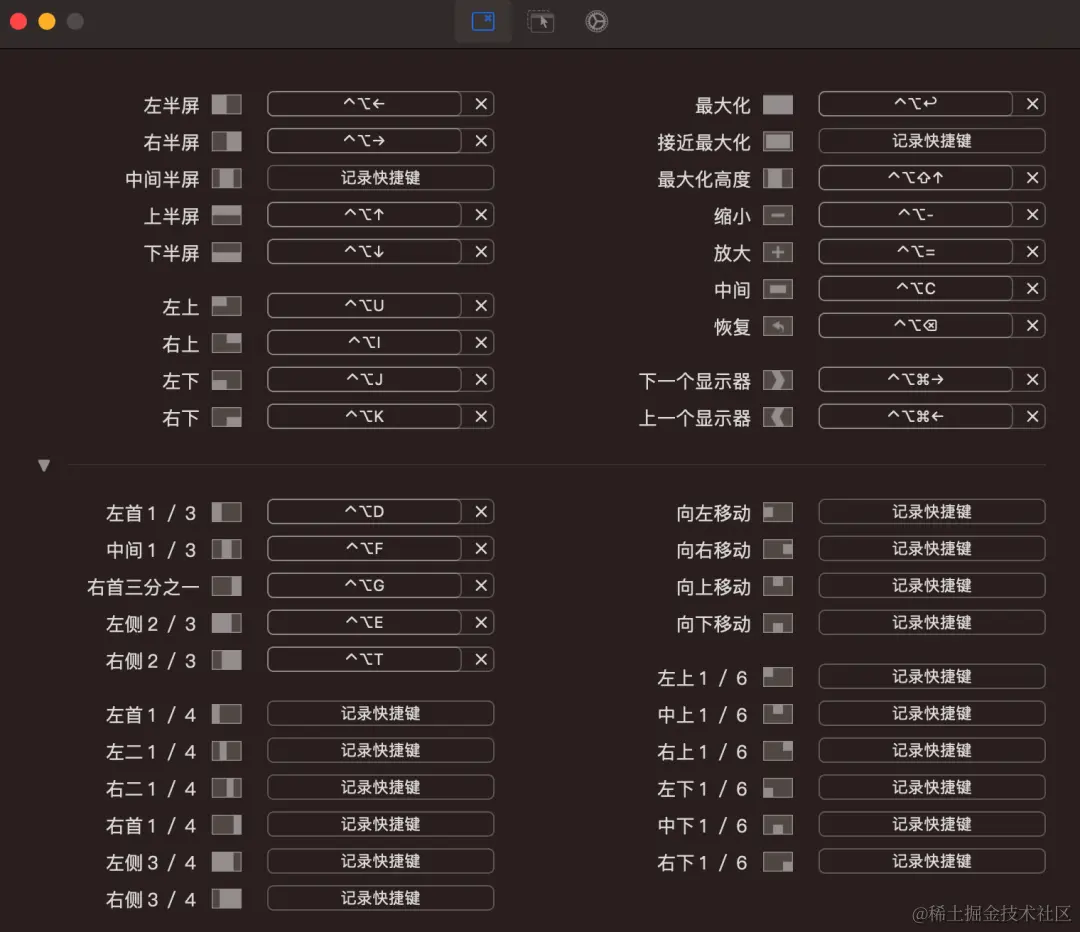Switch to the window snapping layout tab
The image size is (1080, 932).
[x=483, y=21]
